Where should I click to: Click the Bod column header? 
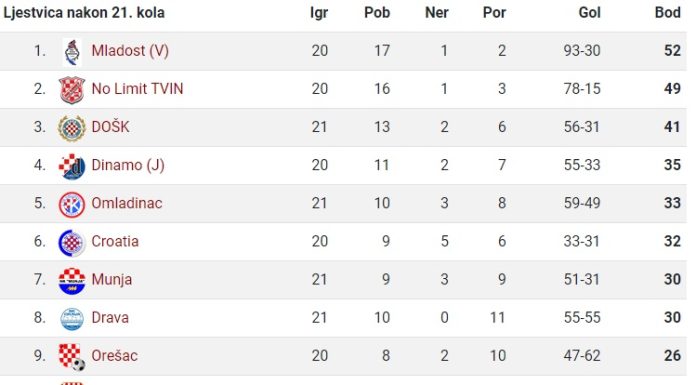coord(668,12)
